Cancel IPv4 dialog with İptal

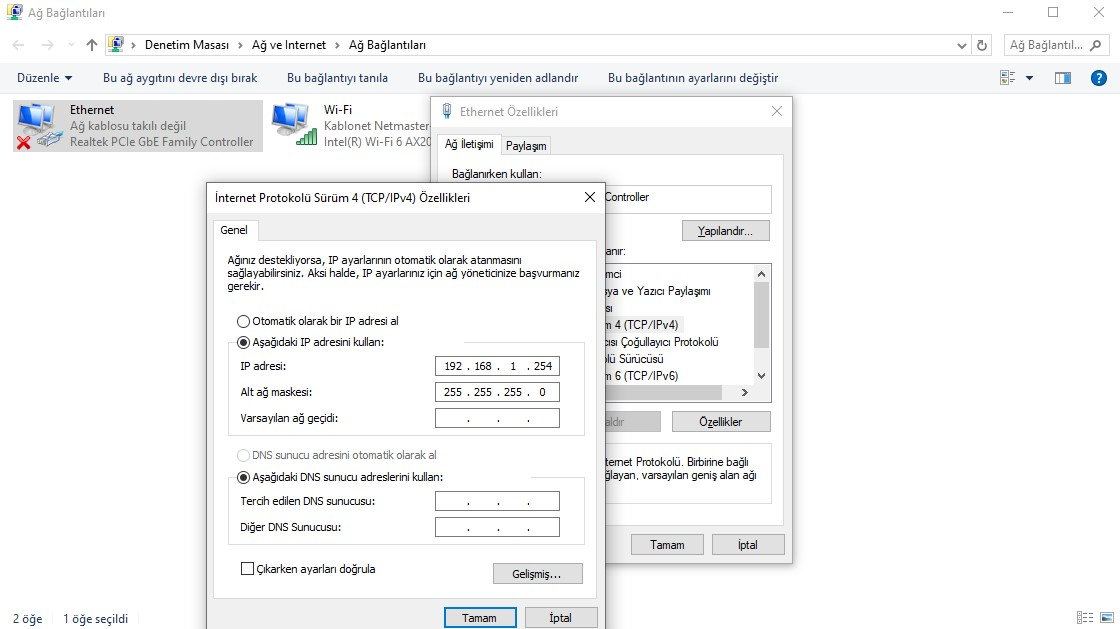click(x=561, y=618)
